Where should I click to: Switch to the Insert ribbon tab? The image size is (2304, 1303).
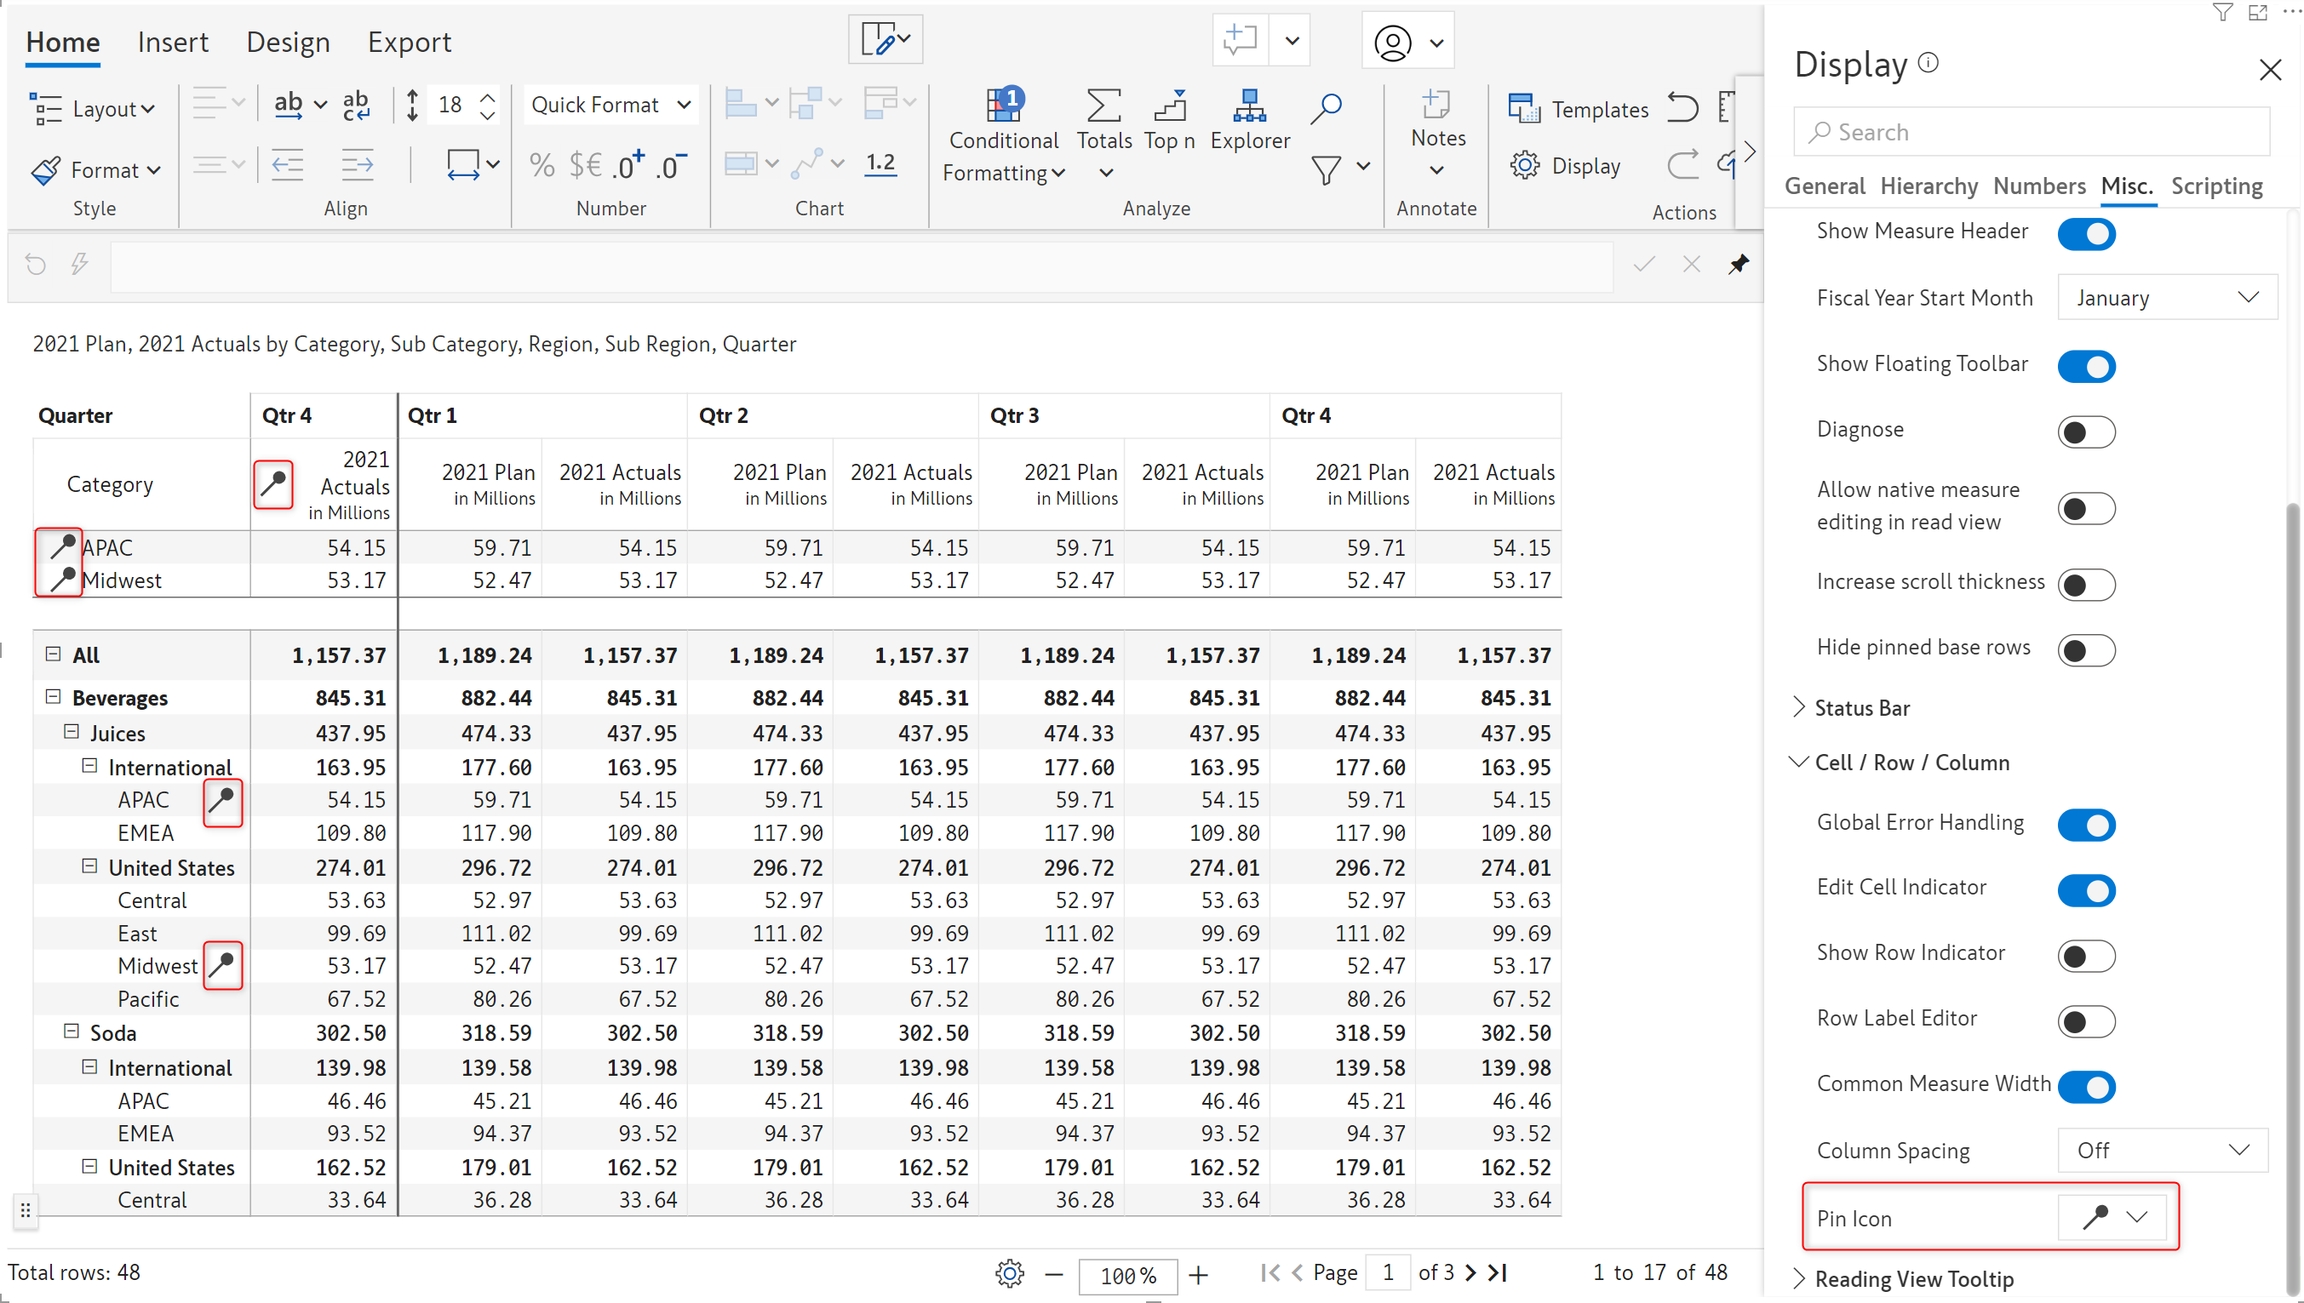173,42
